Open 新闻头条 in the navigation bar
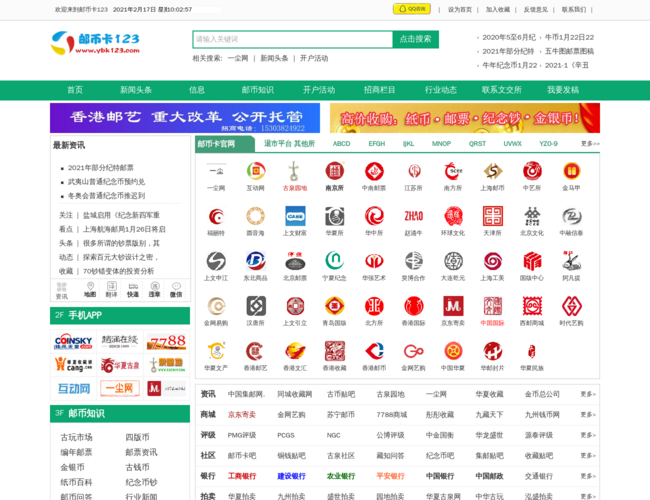The image size is (650, 500). tap(136, 90)
